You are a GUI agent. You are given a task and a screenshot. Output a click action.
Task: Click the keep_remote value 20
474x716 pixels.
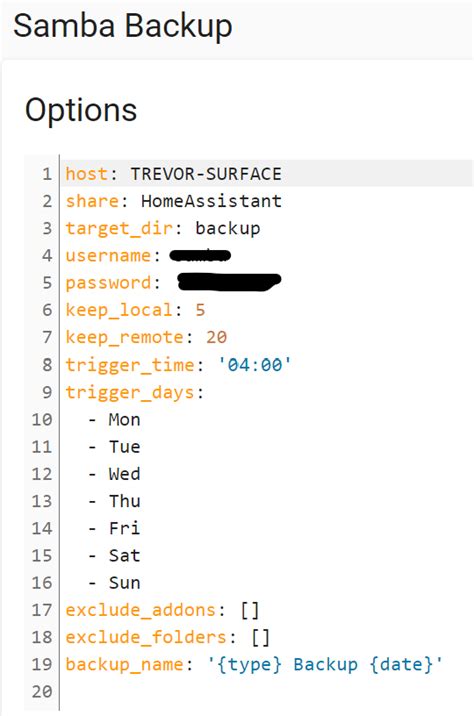coord(216,337)
